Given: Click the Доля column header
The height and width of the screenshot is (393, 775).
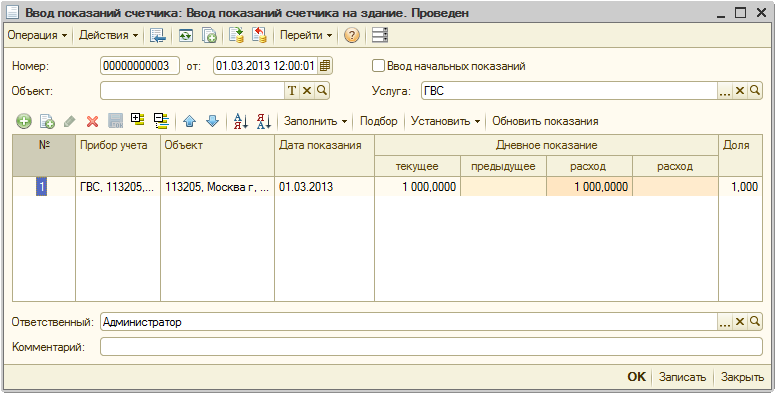Looking at the screenshot, I should [x=740, y=155].
